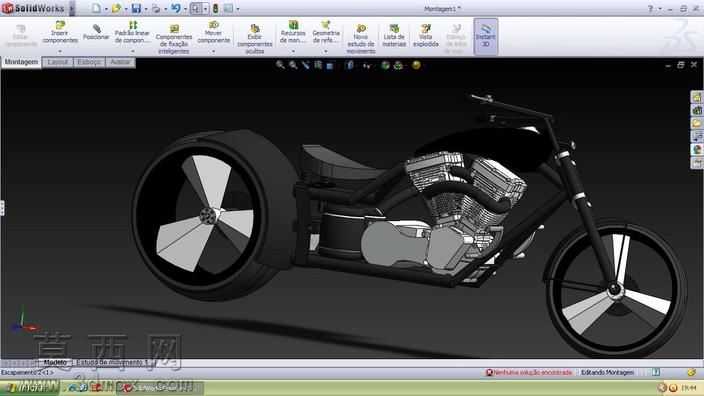Select the Estudo de movimento 1 tab

(x=112, y=362)
